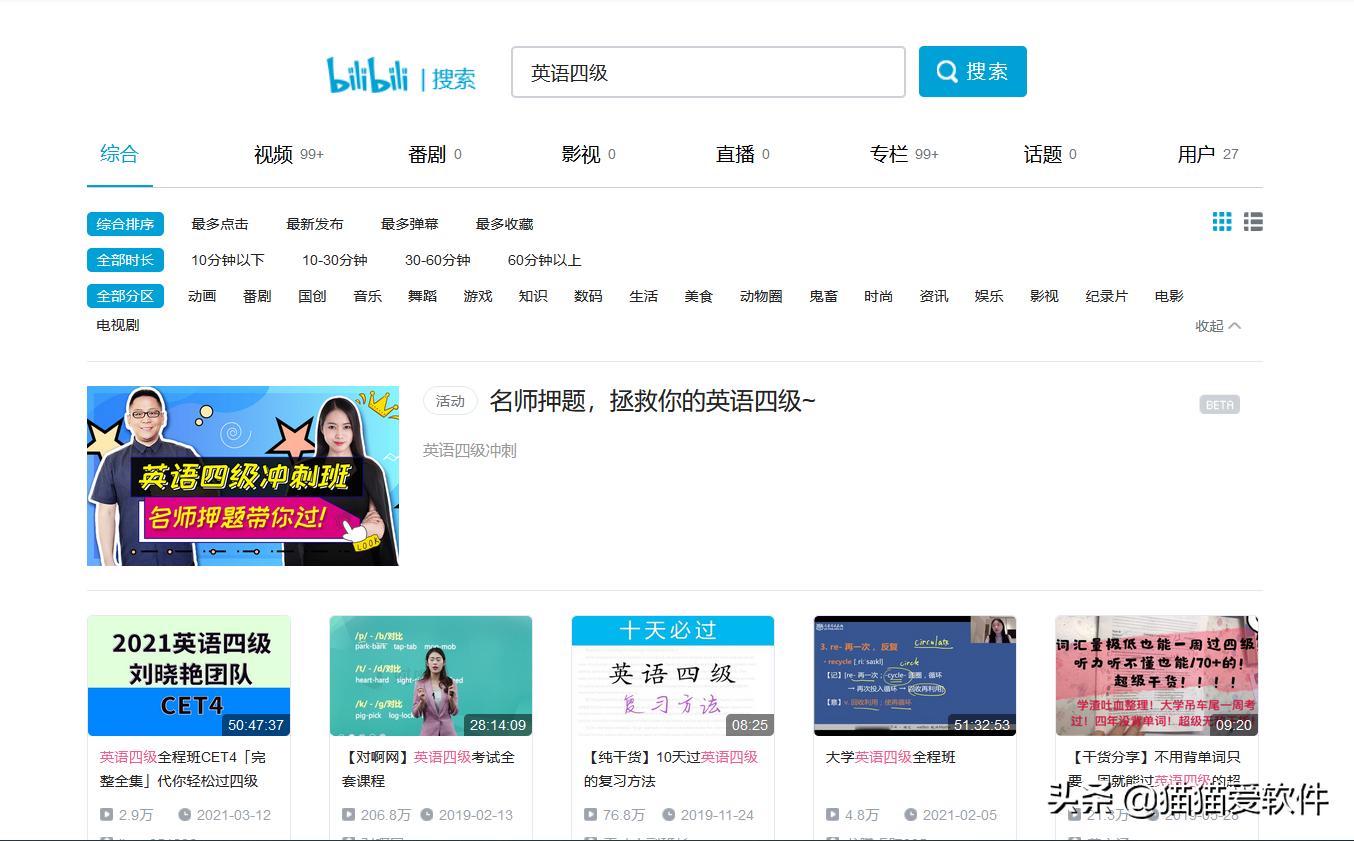Click the magnifier icon in the search button

[946, 71]
